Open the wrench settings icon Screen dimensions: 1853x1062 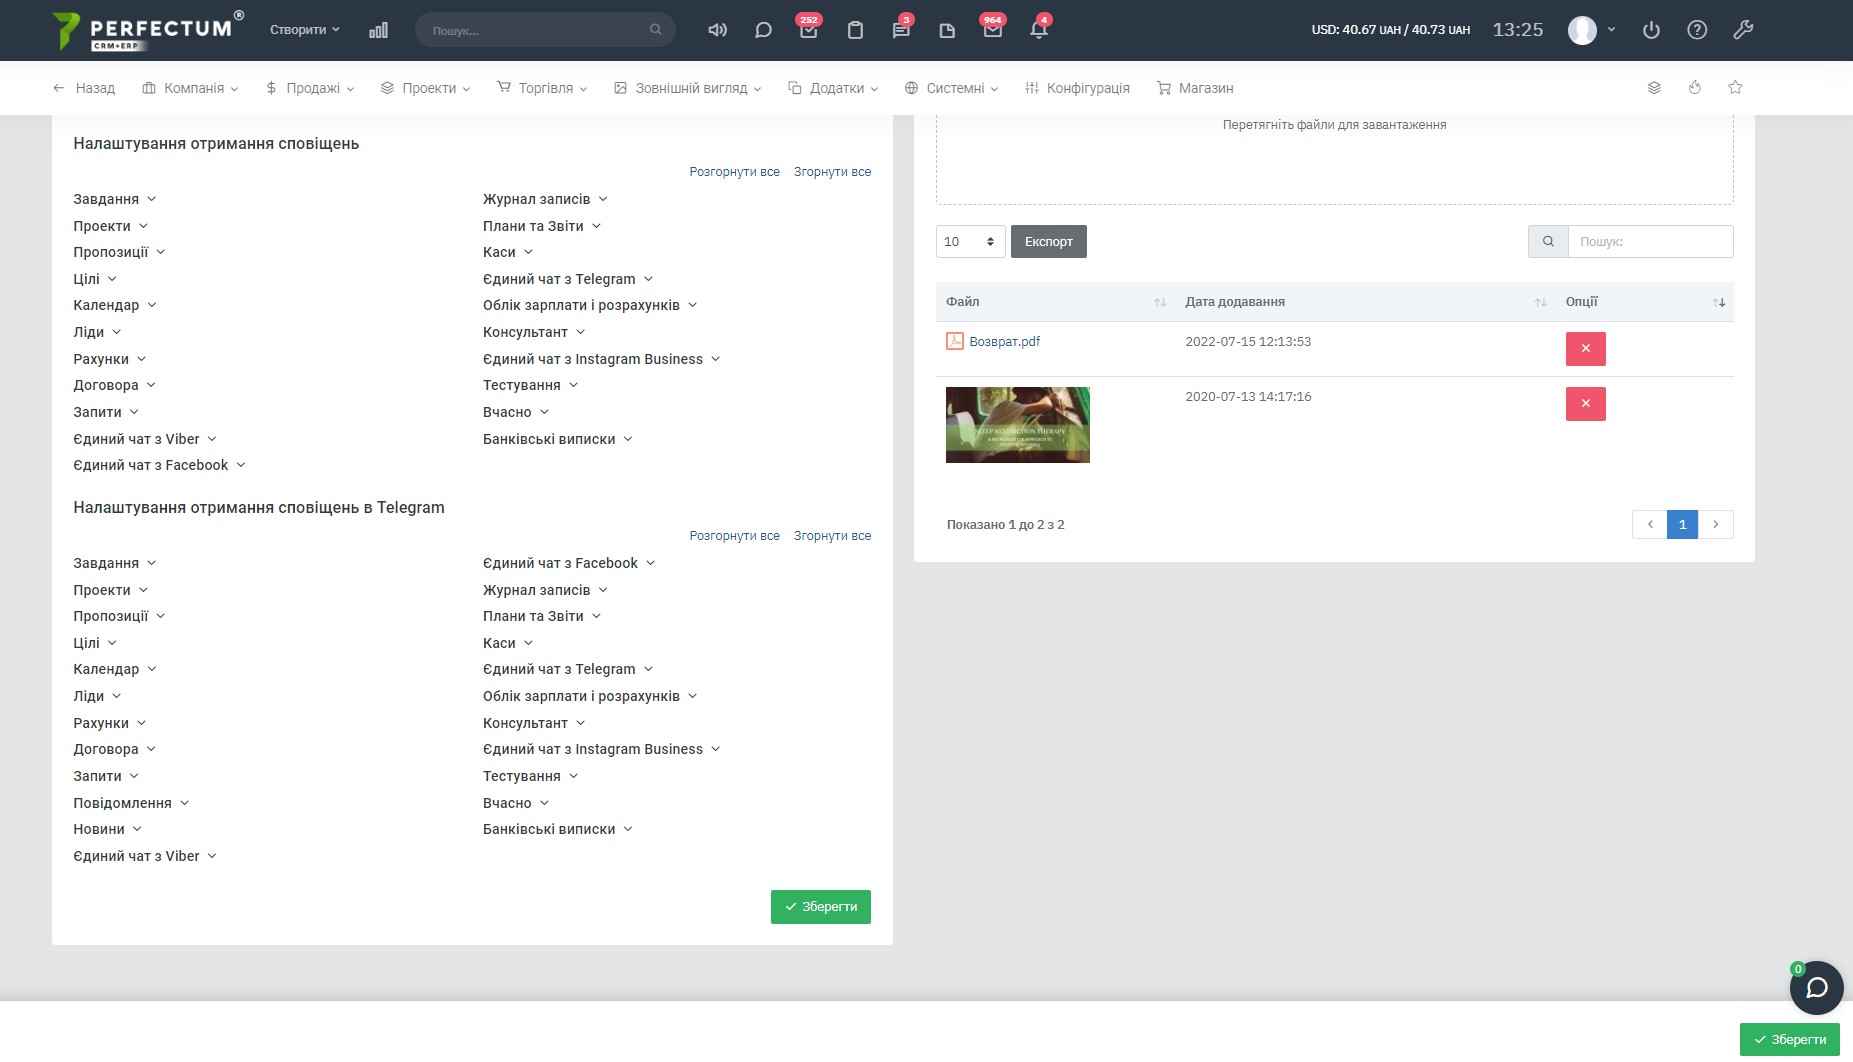tap(1743, 30)
